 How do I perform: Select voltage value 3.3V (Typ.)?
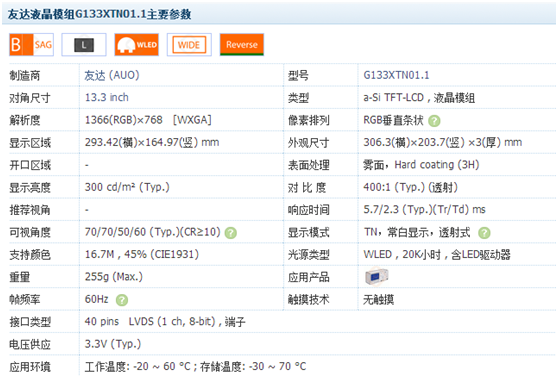click(113, 344)
